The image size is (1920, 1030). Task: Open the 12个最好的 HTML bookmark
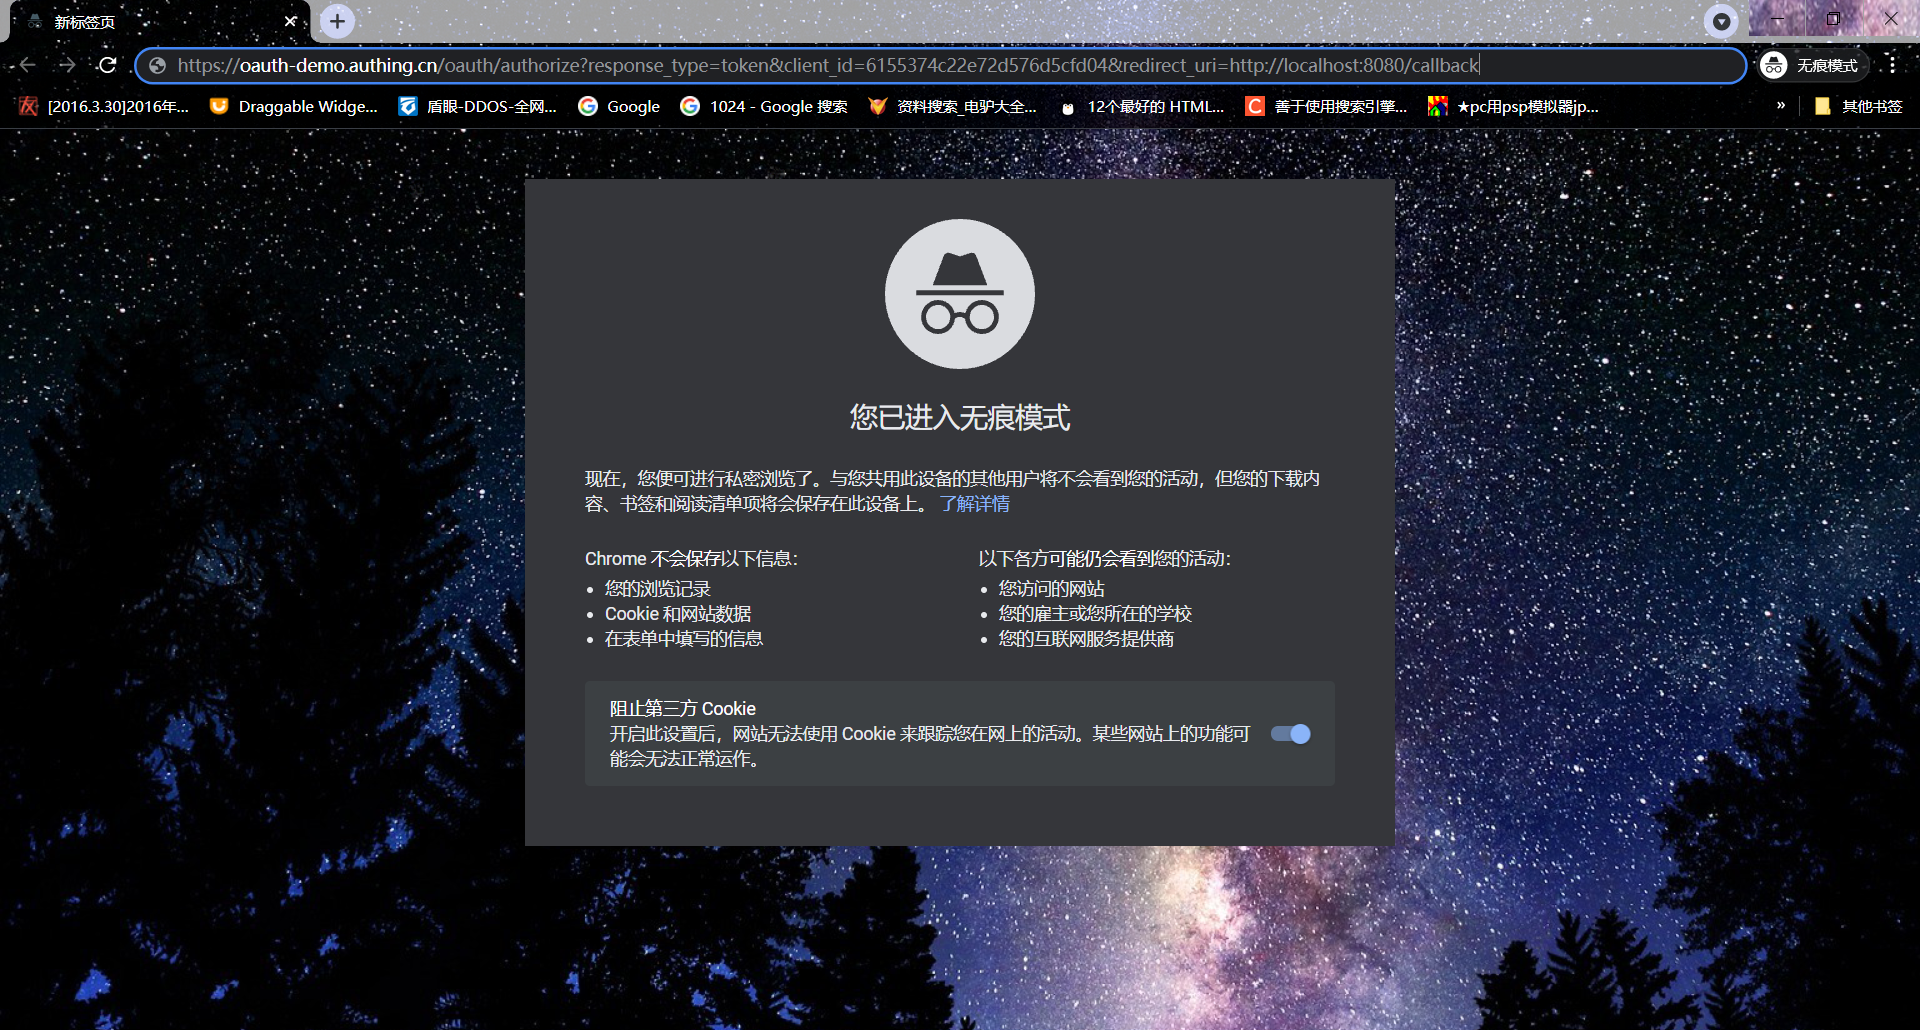coord(1142,106)
